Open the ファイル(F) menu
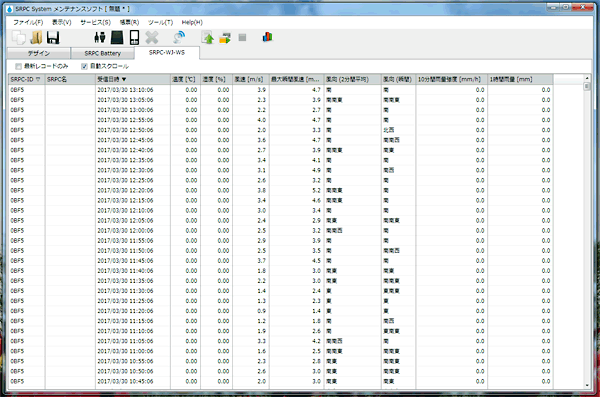The height and width of the screenshot is (397, 600). pos(28,22)
